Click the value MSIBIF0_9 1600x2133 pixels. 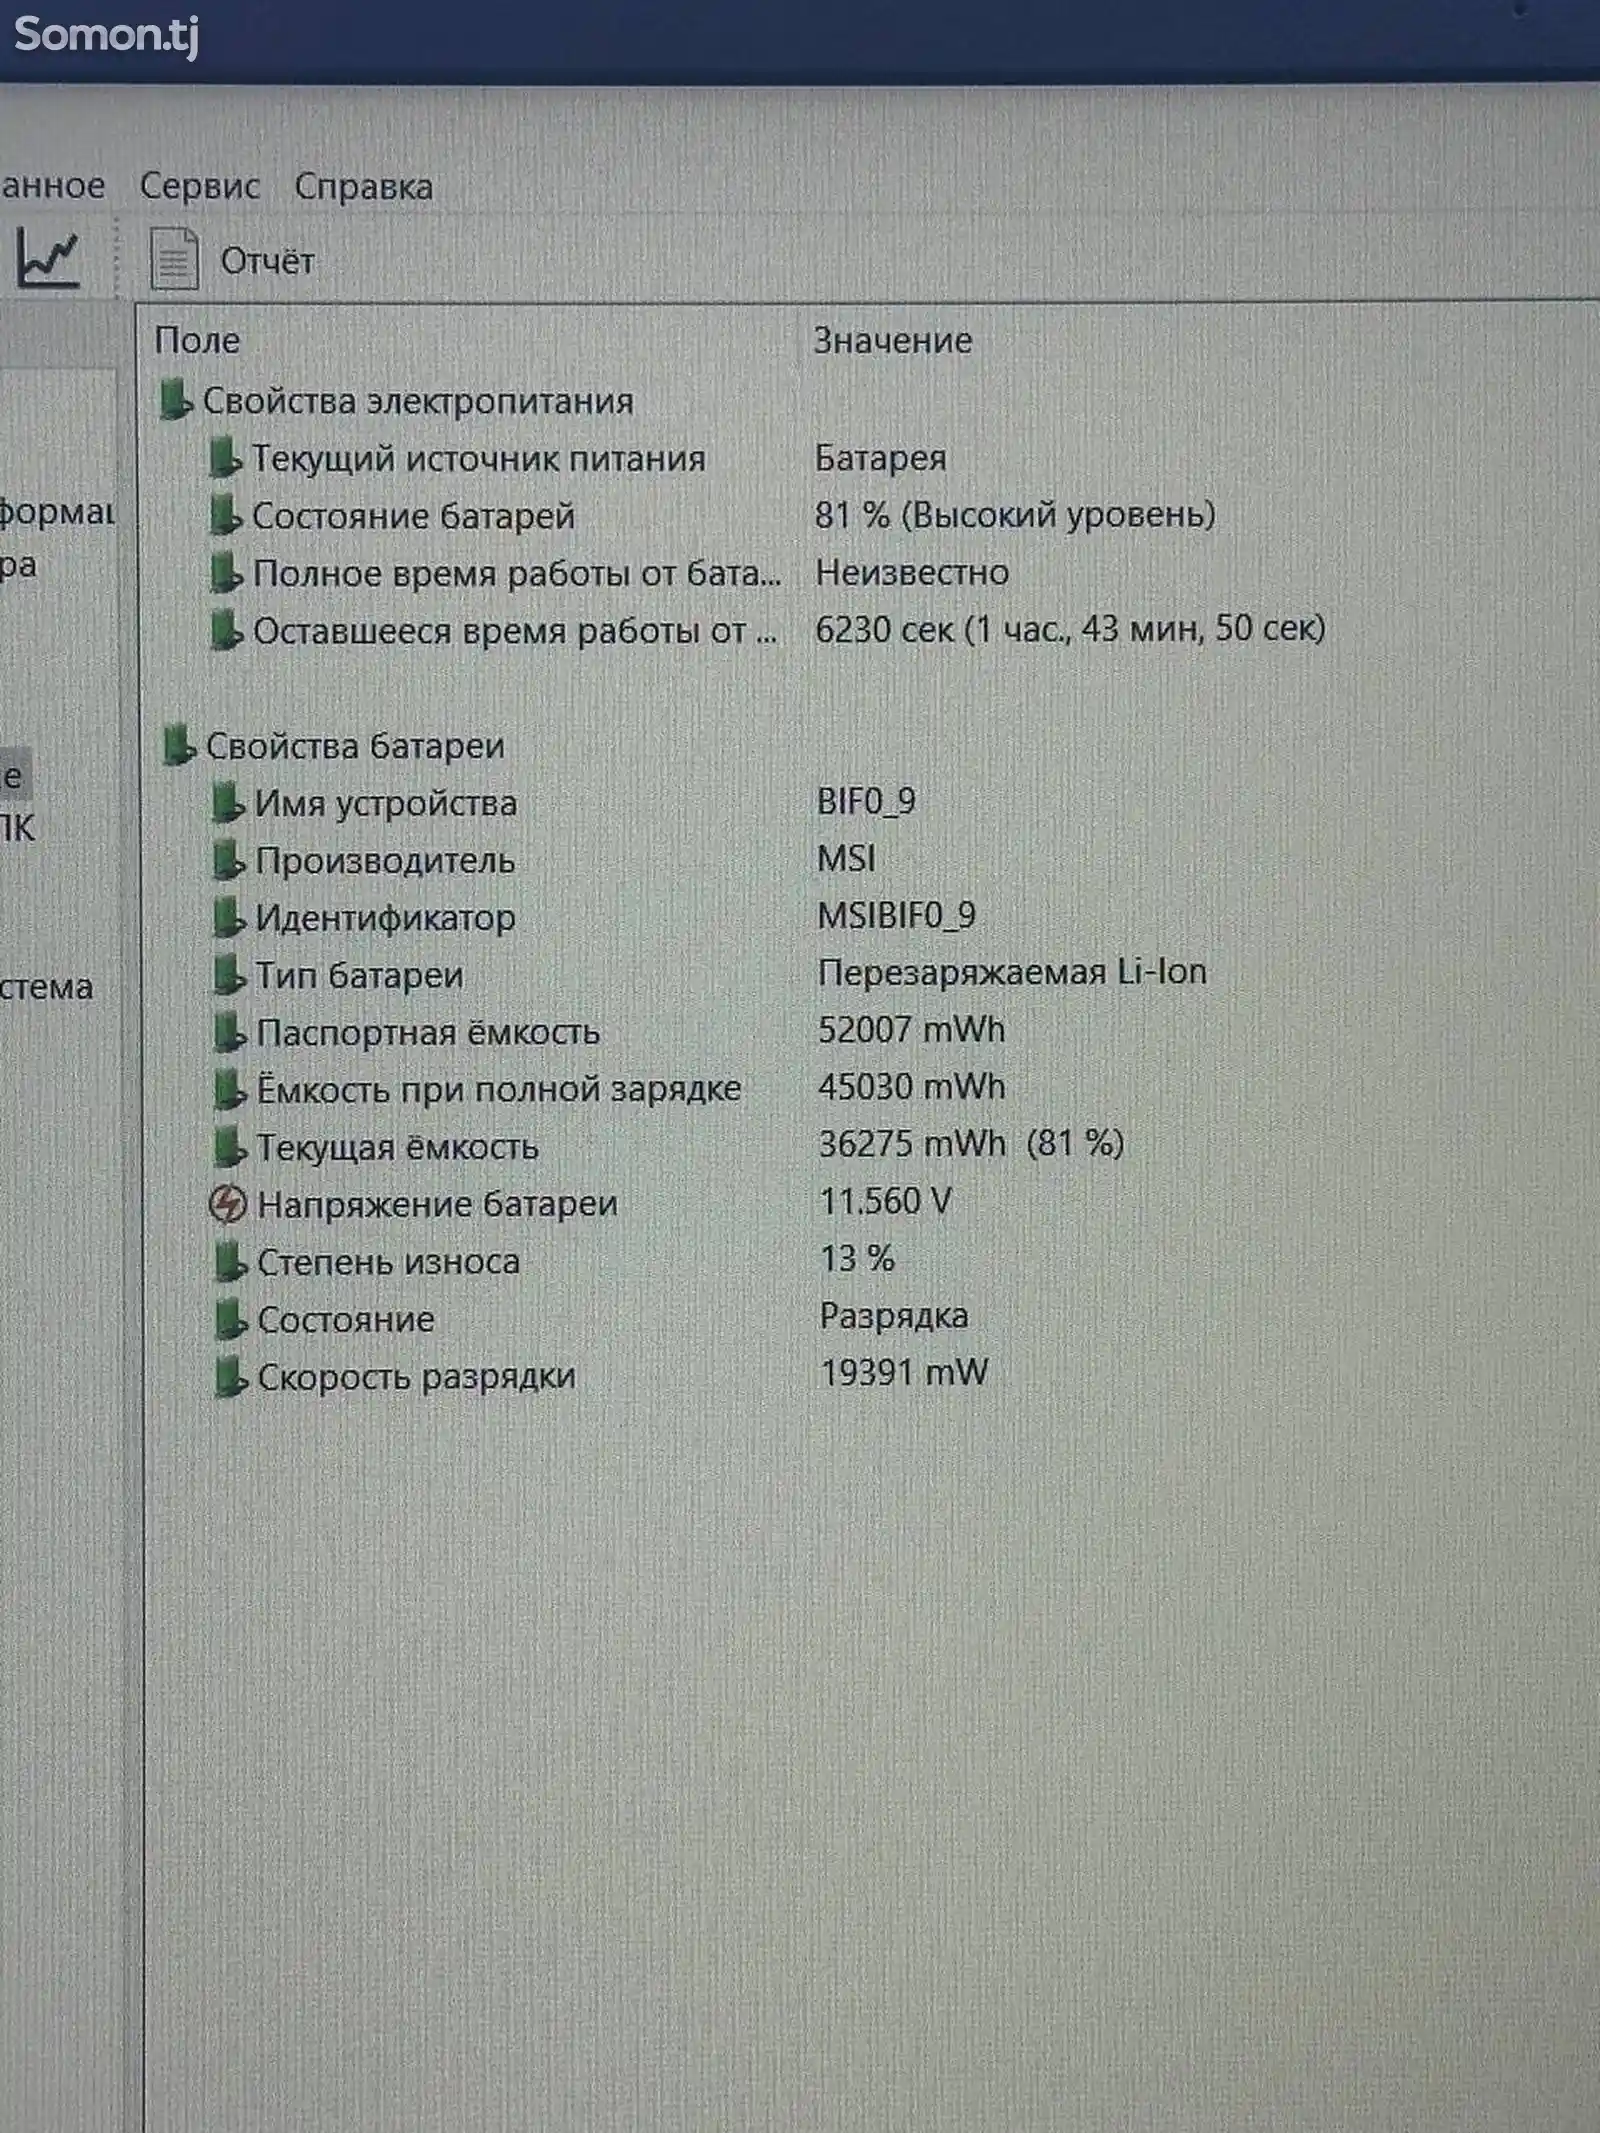897,916
